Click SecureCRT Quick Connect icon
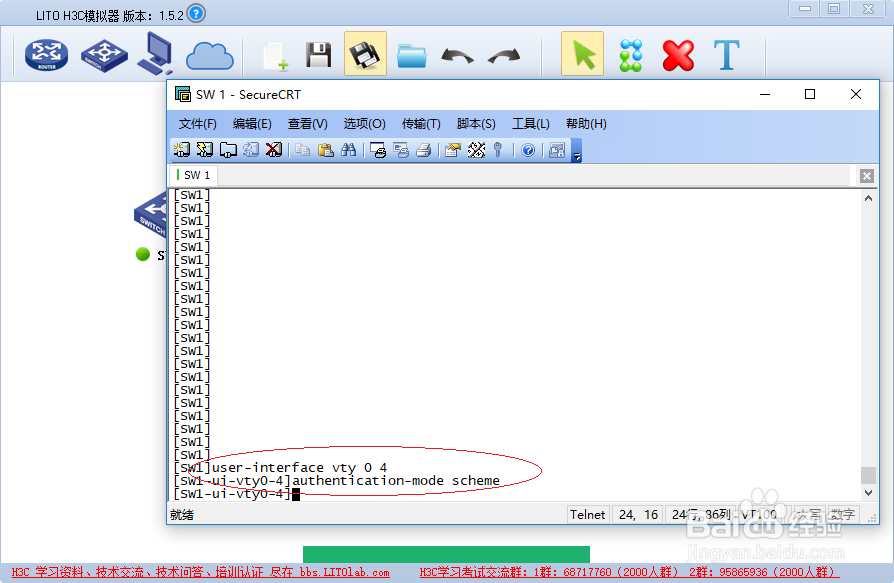Image resolution: width=894 pixels, height=583 pixels. [205, 150]
